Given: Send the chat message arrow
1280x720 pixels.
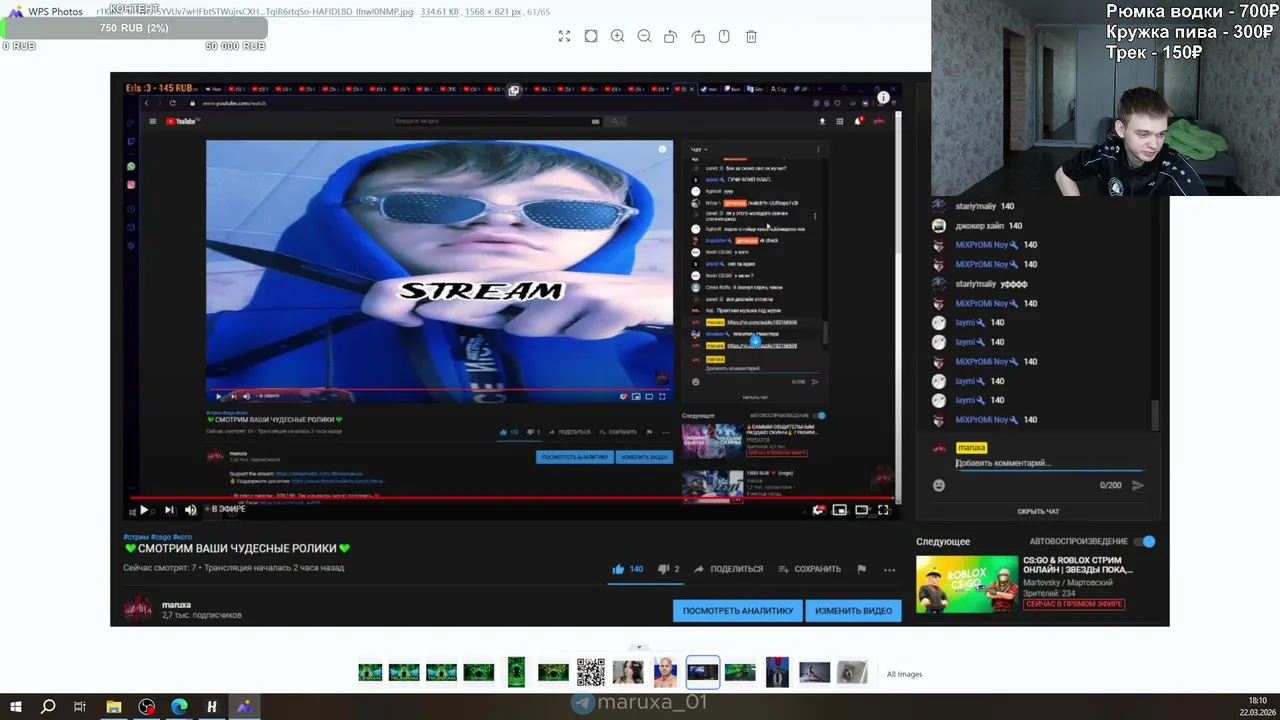Looking at the screenshot, I should [x=1137, y=485].
